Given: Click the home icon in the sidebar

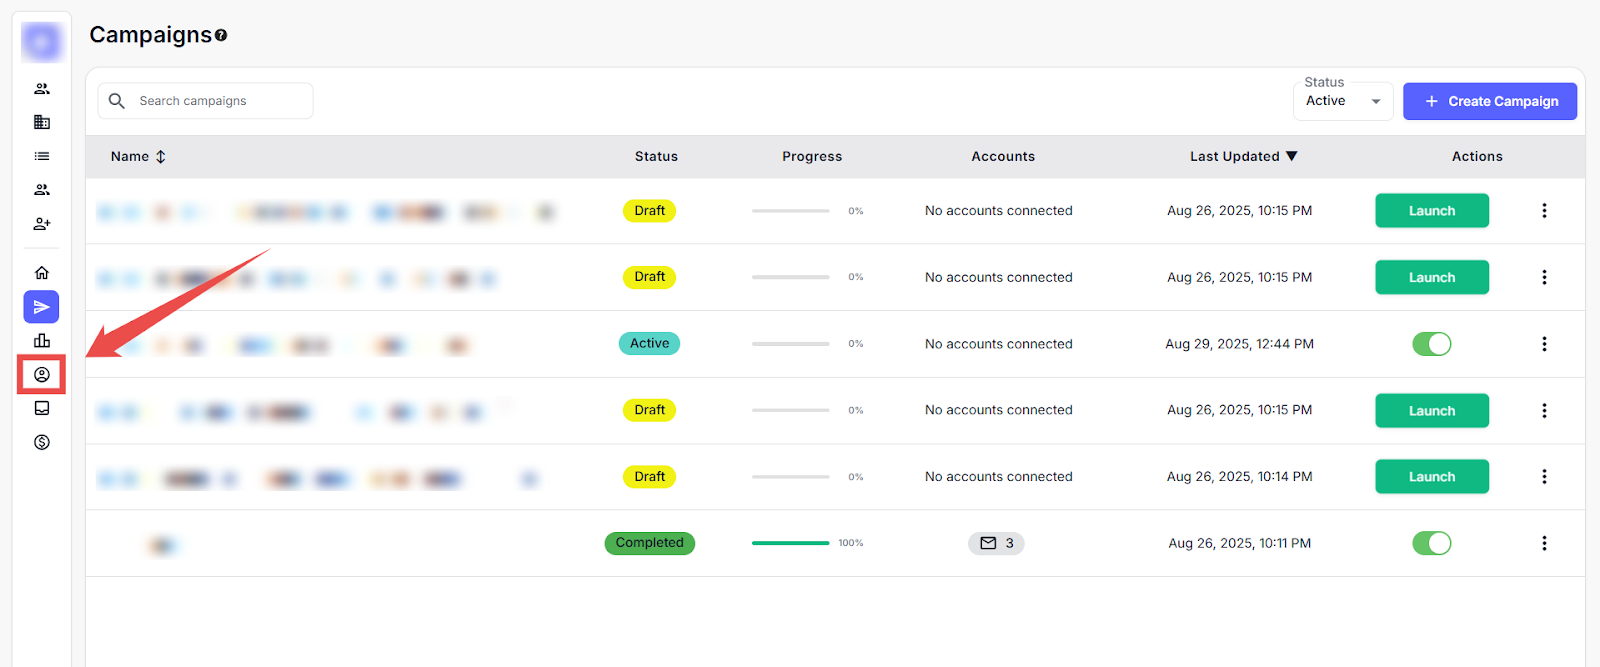Looking at the screenshot, I should click(41, 273).
